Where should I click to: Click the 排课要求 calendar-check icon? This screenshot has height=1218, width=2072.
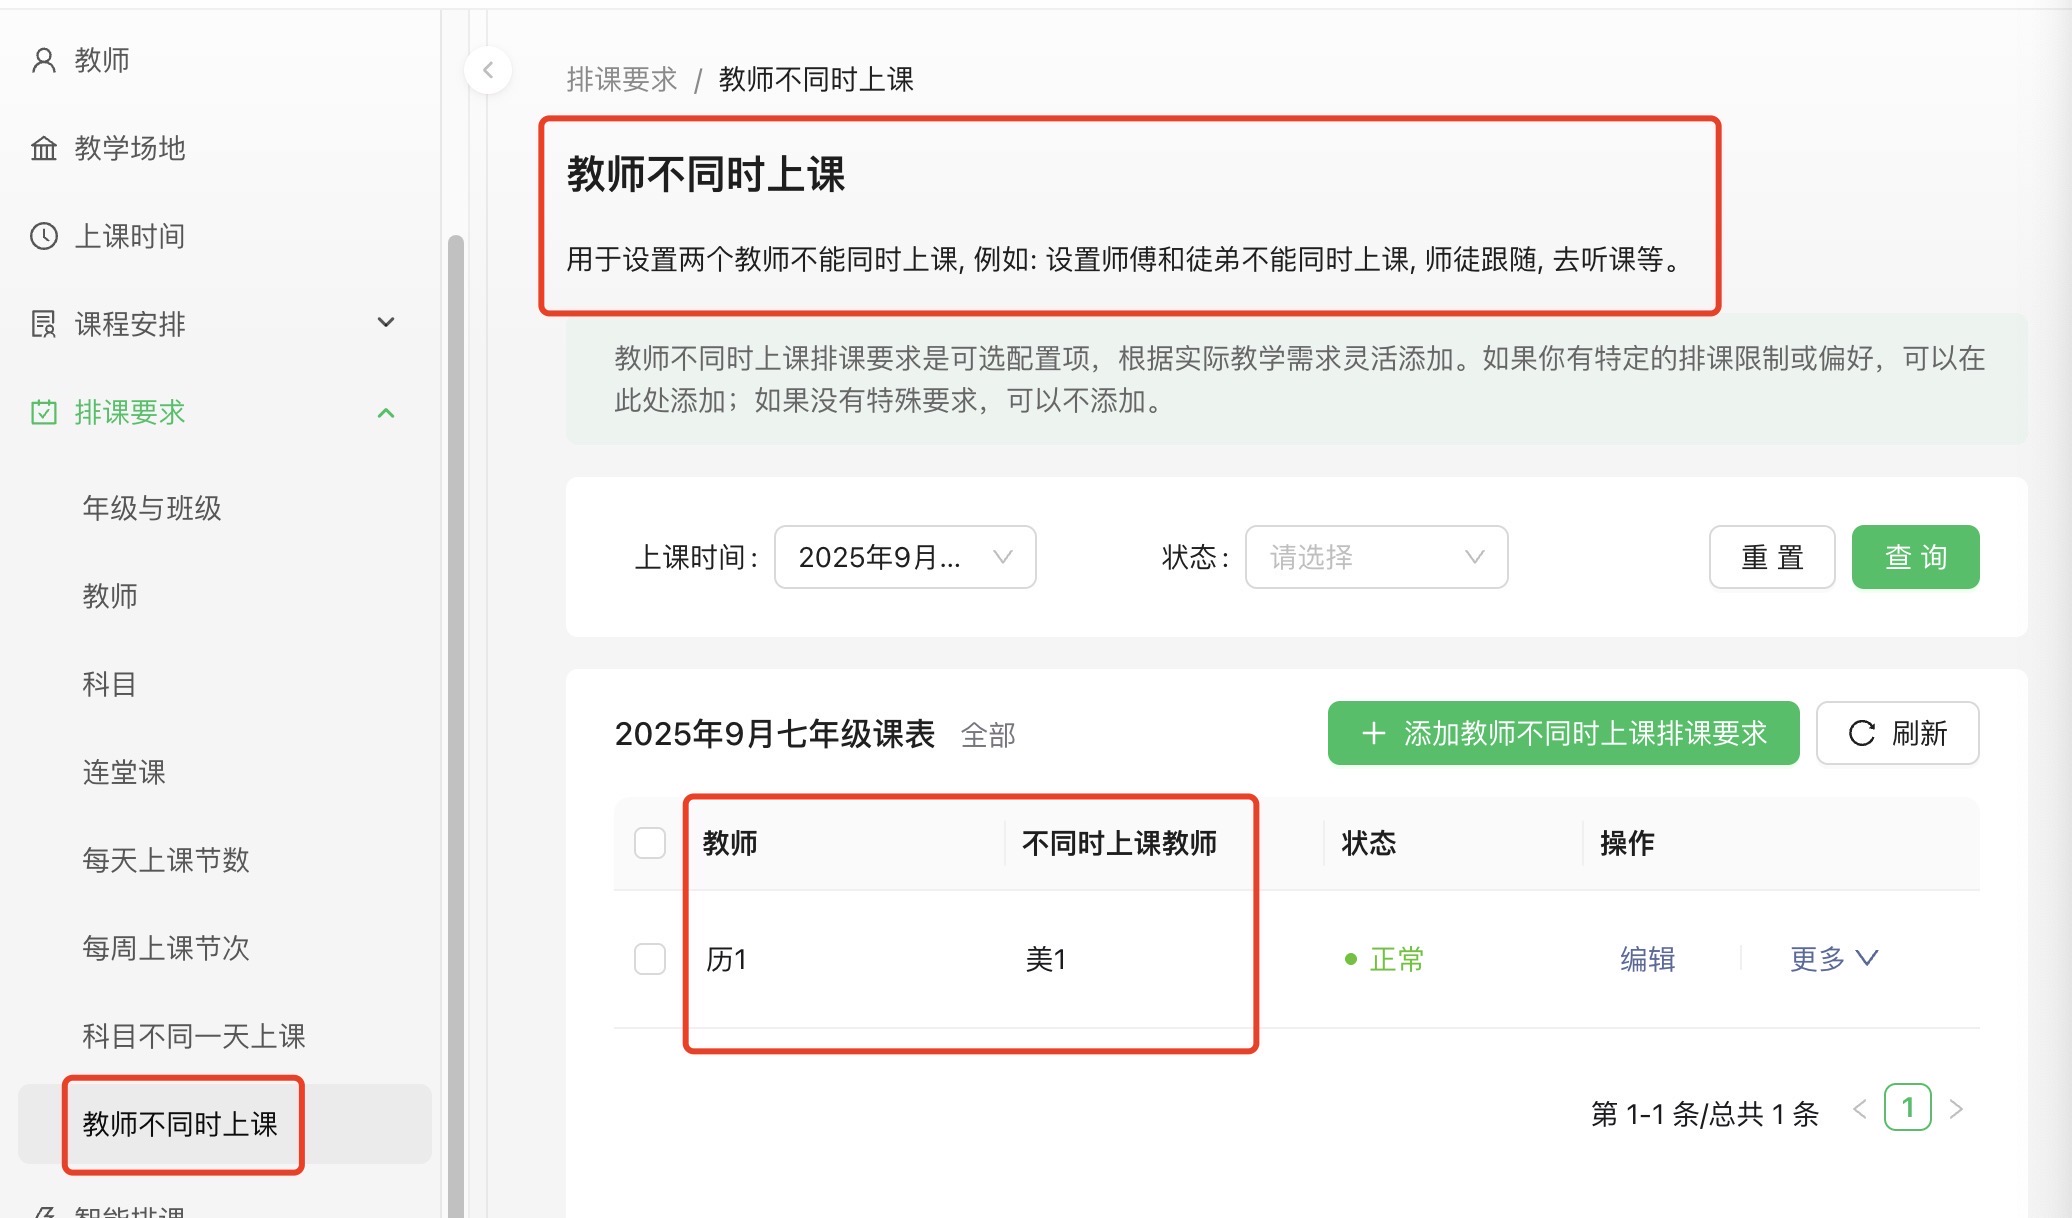pos(43,412)
